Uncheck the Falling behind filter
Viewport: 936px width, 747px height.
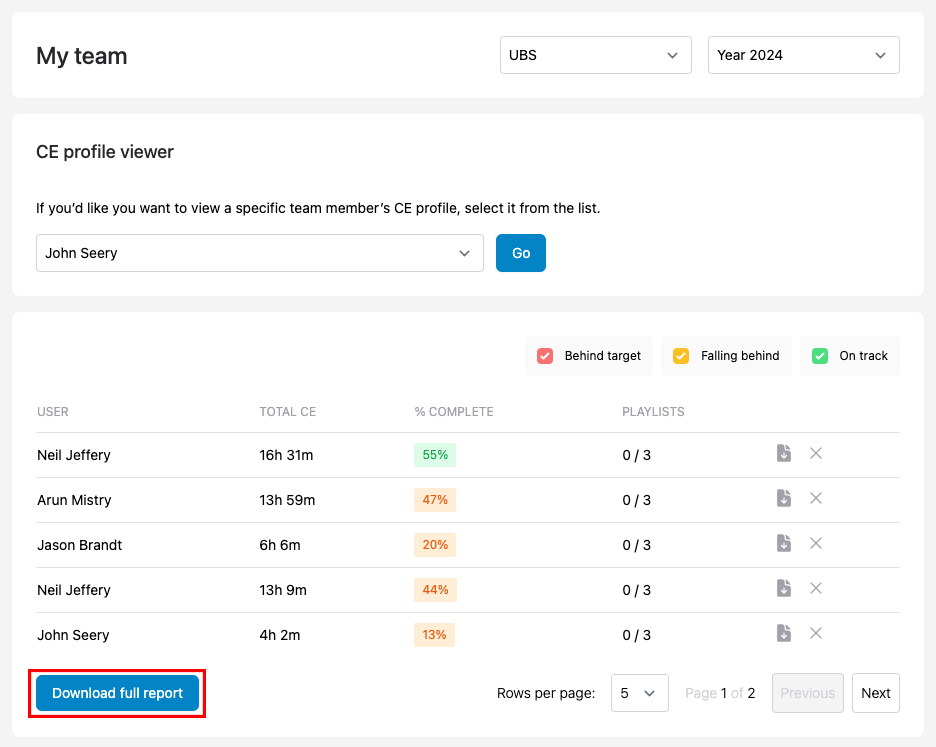point(681,356)
